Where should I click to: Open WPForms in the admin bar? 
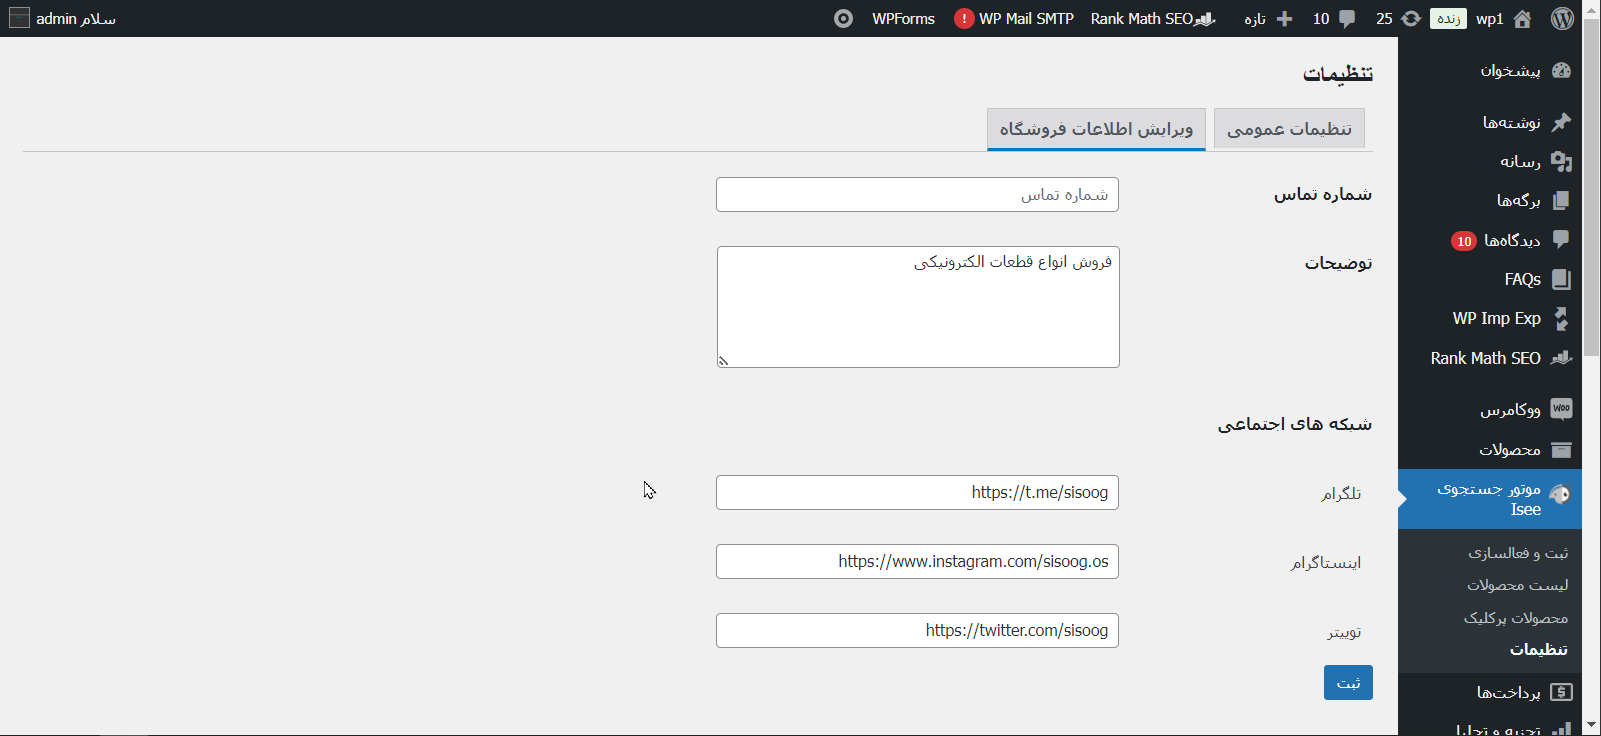click(903, 18)
